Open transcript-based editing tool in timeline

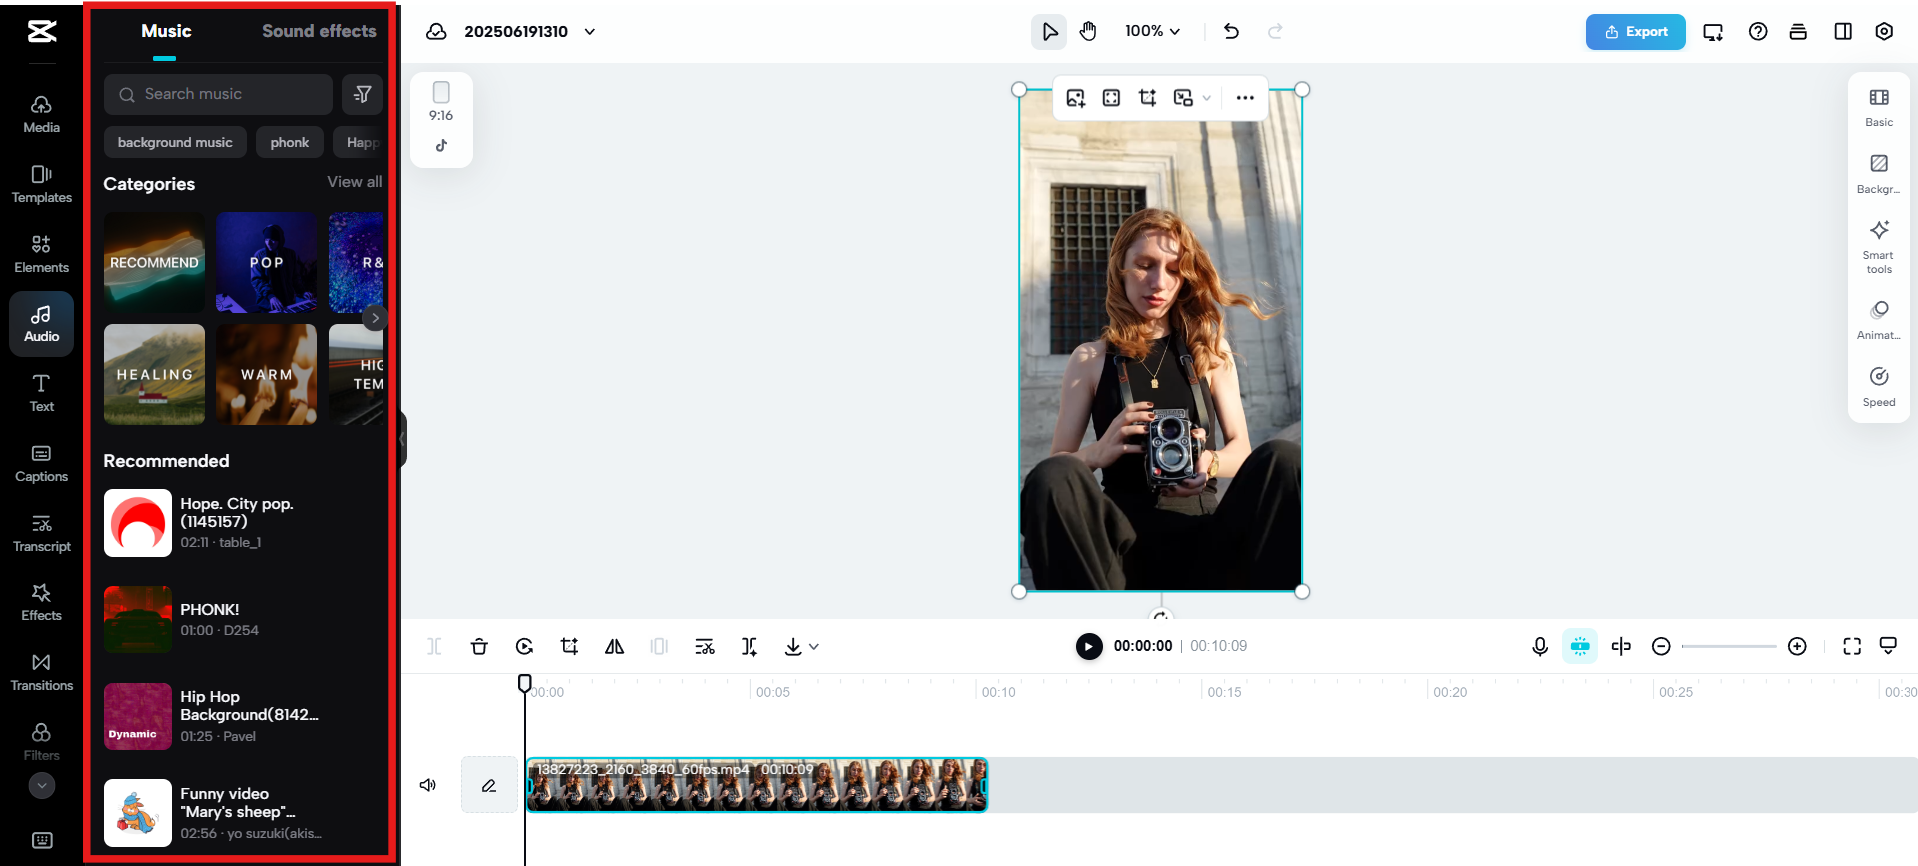705,647
